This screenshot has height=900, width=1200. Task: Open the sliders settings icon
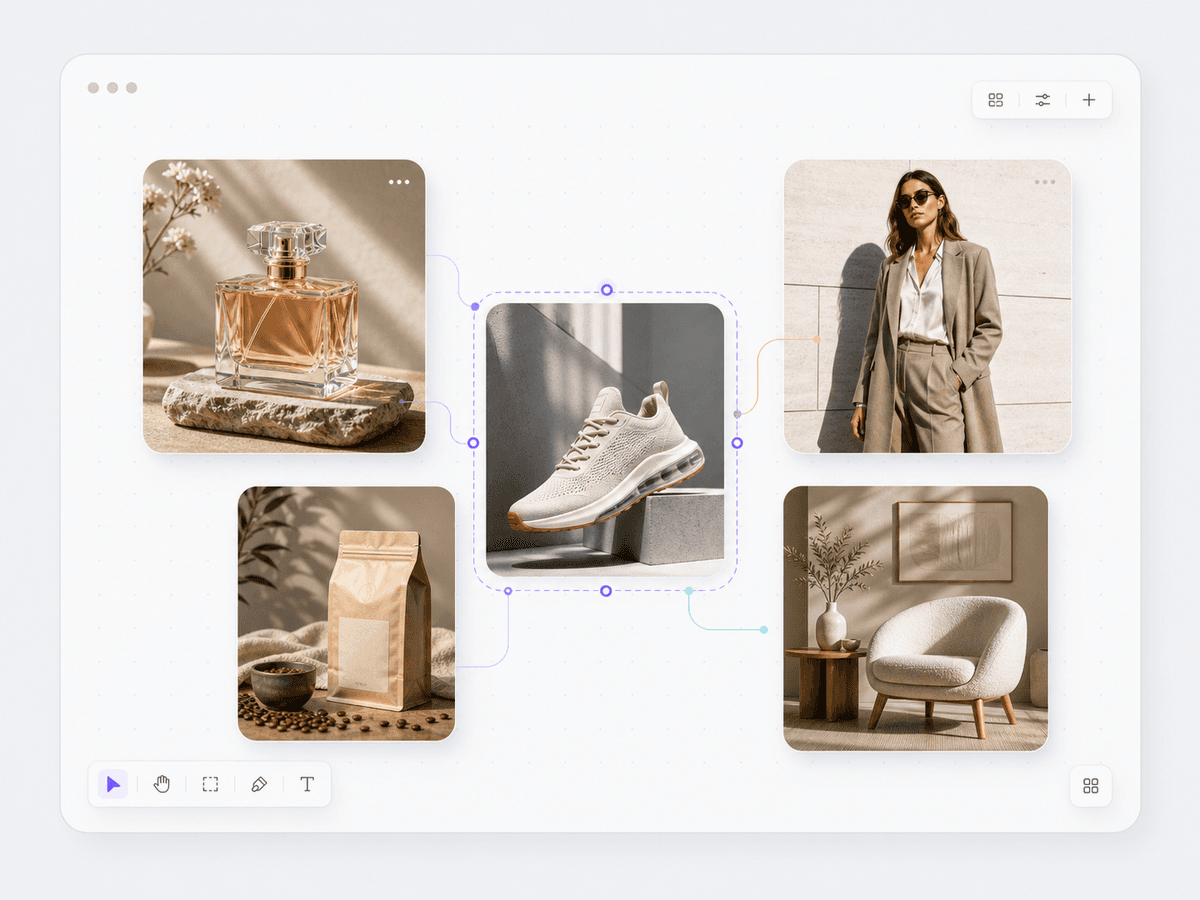coord(1043,100)
